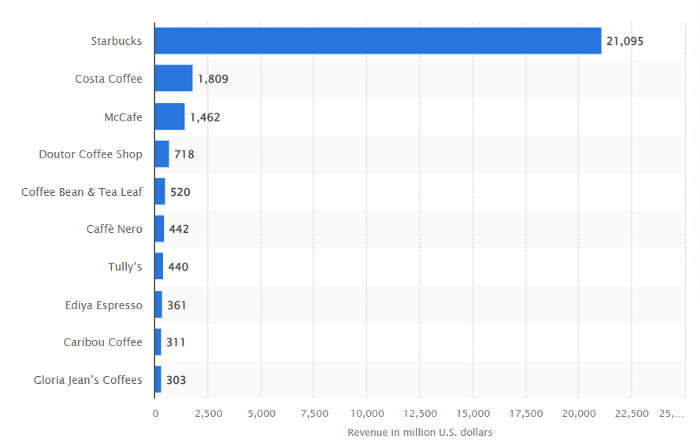Click the 15,000 axis tick label
Image resolution: width=700 pixels, height=442 pixels.
pos(473,414)
